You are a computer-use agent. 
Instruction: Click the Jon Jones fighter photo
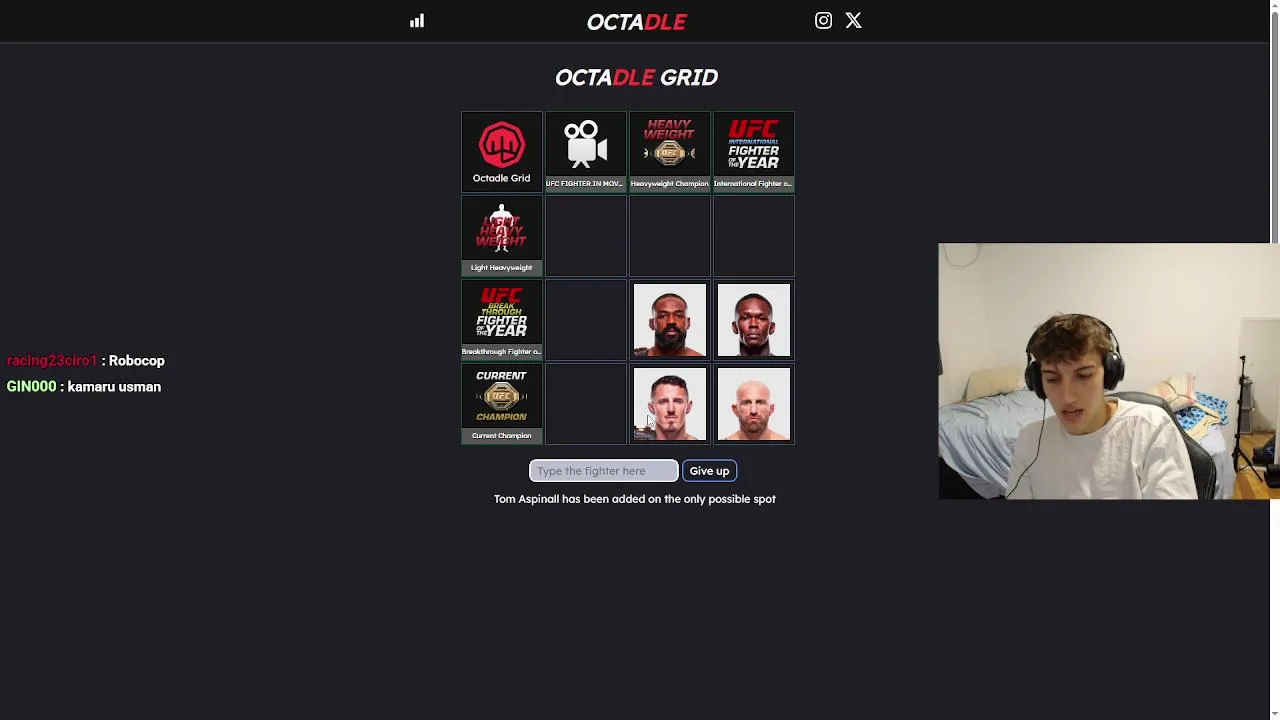tap(670, 320)
